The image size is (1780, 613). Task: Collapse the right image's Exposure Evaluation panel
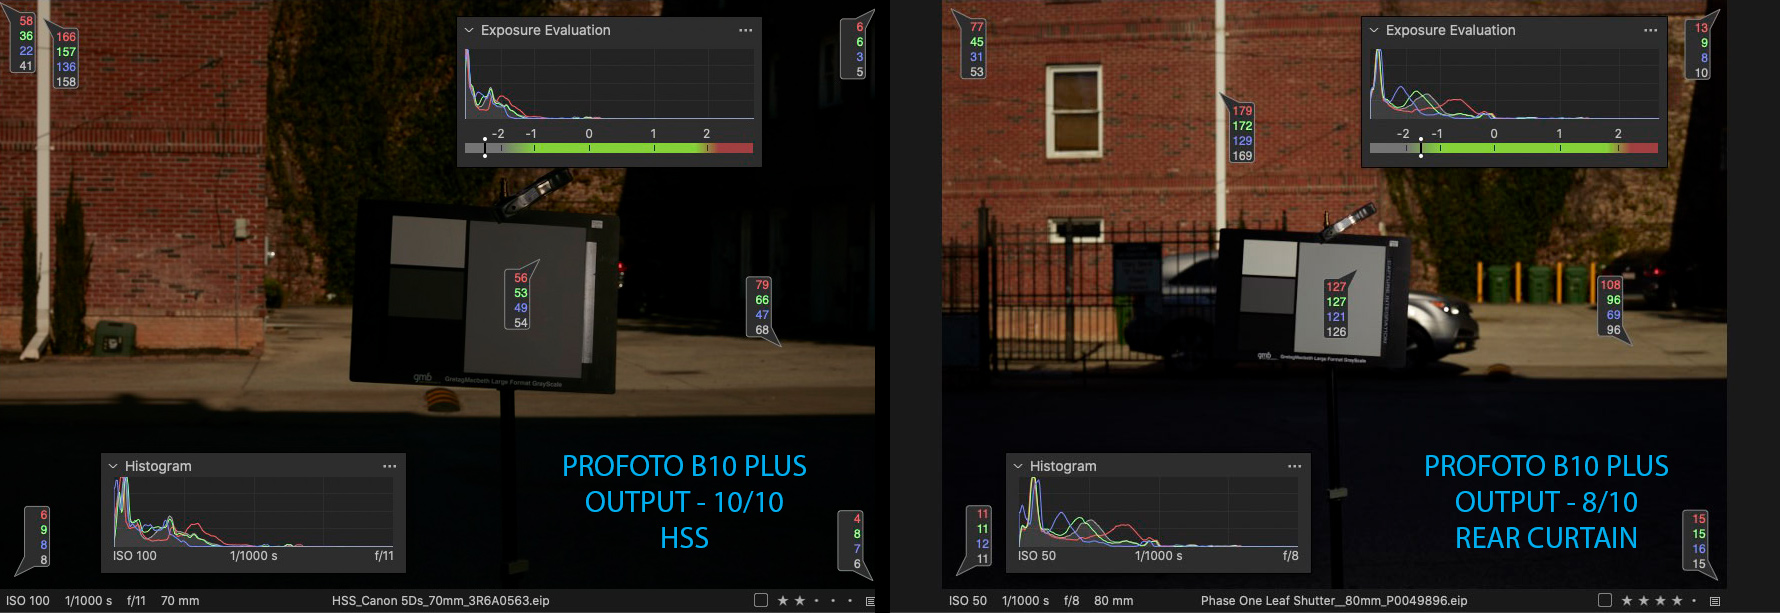(1374, 30)
